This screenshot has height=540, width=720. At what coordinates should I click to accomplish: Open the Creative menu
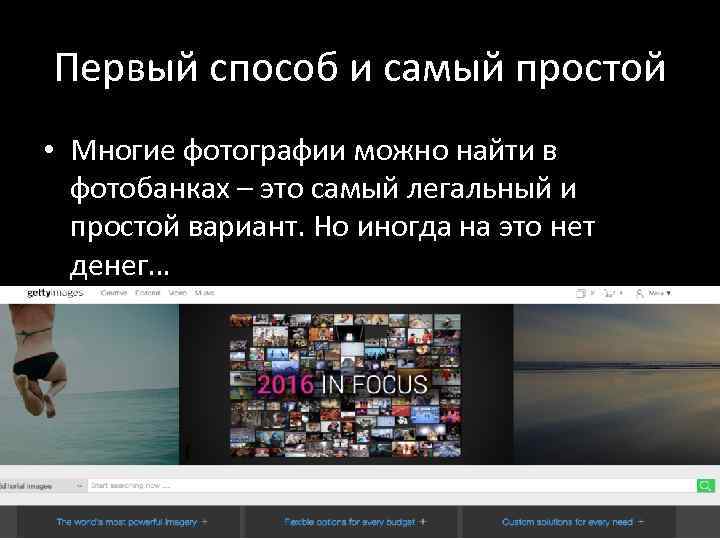point(113,292)
